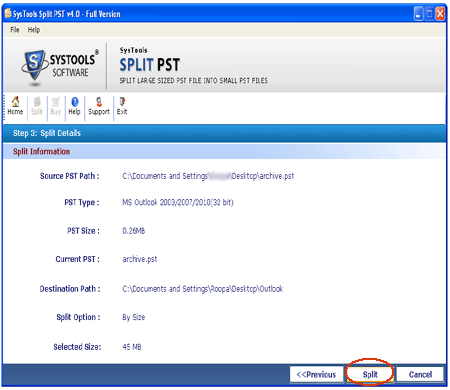
Task: Click the '0.26MB' PST size value
Action: coord(133,231)
